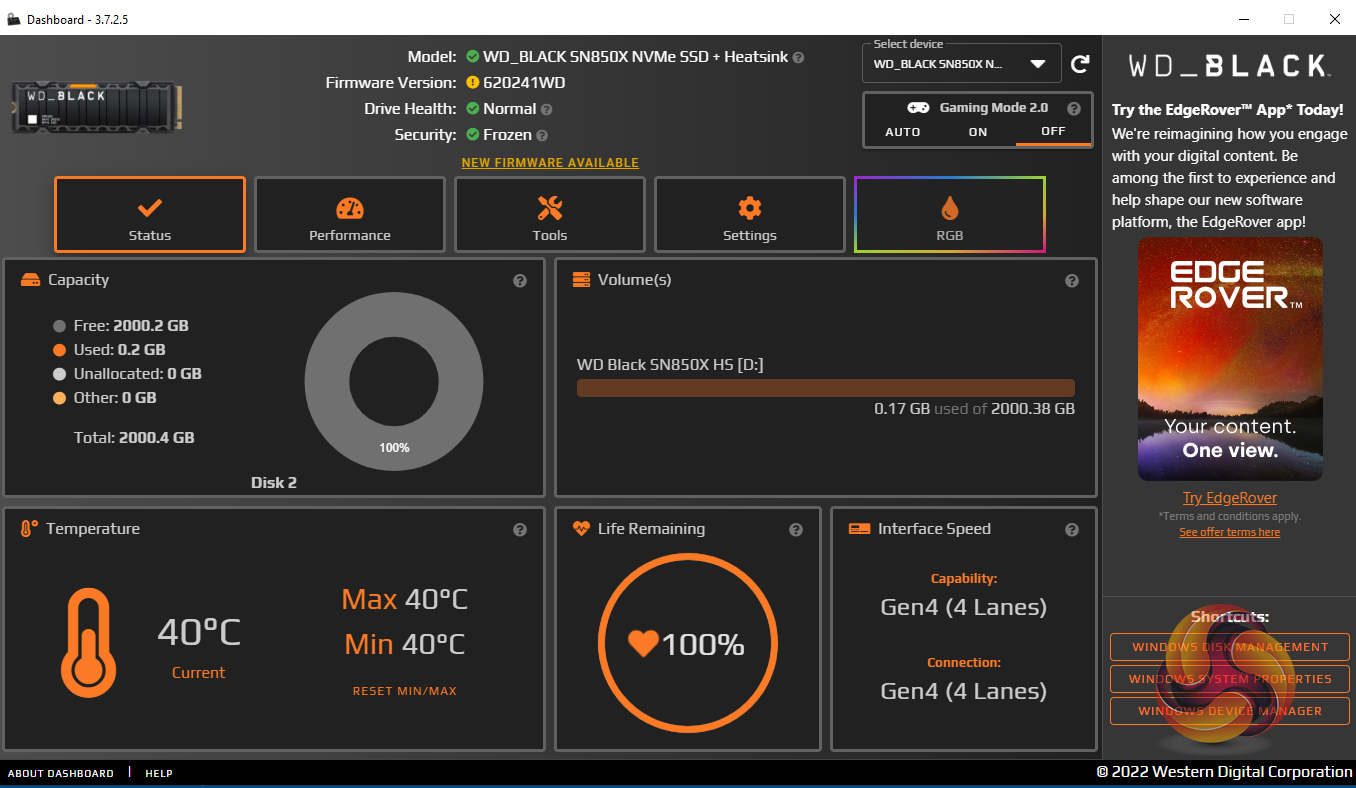Click the refresh device list icon
This screenshot has height=788, width=1356.
pos(1080,64)
